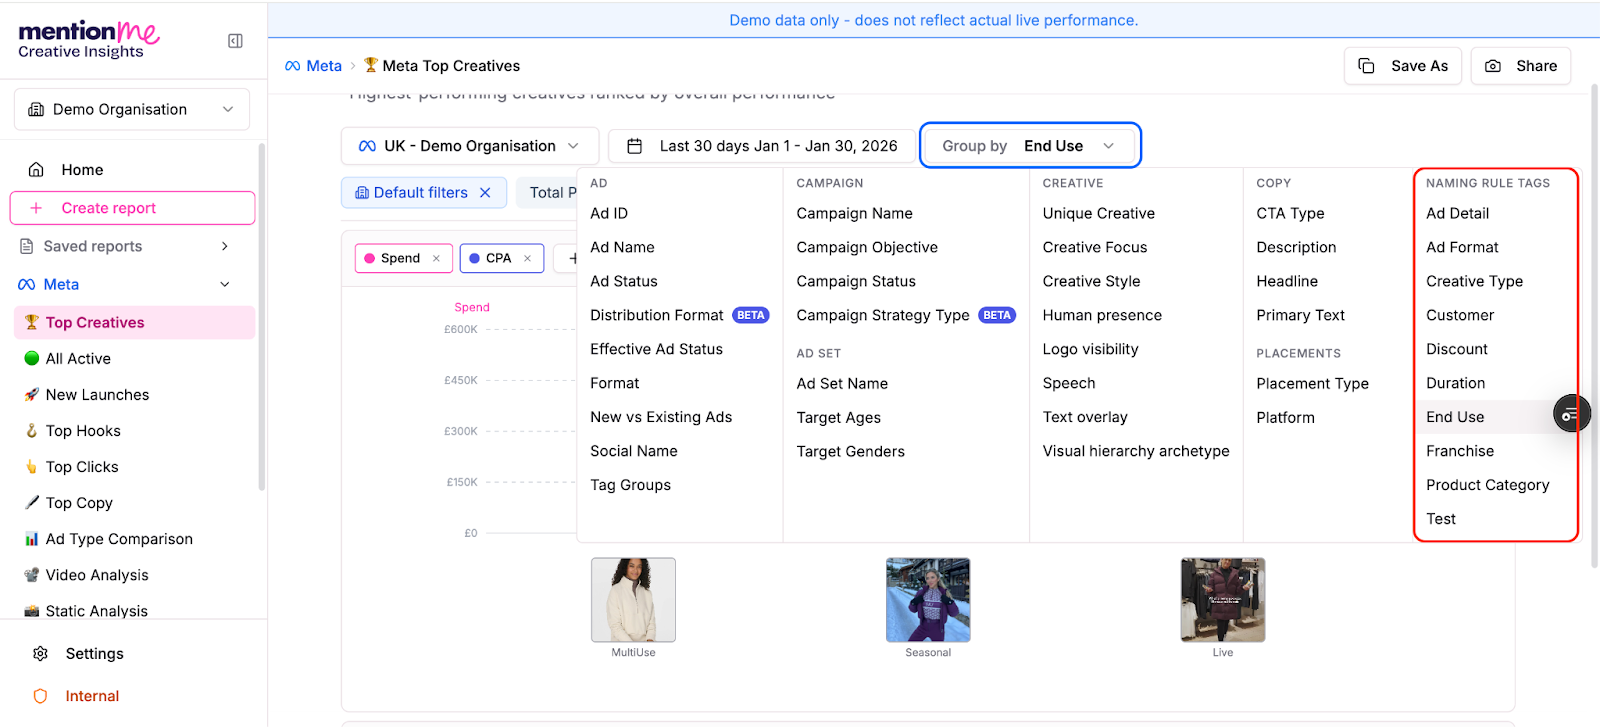Open the Demo Organisation dropdown
The width and height of the screenshot is (1600, 727).
132,109
